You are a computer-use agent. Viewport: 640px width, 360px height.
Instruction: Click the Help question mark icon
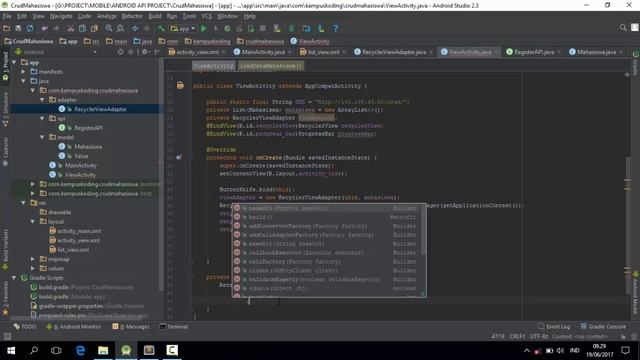pos(336,28)
